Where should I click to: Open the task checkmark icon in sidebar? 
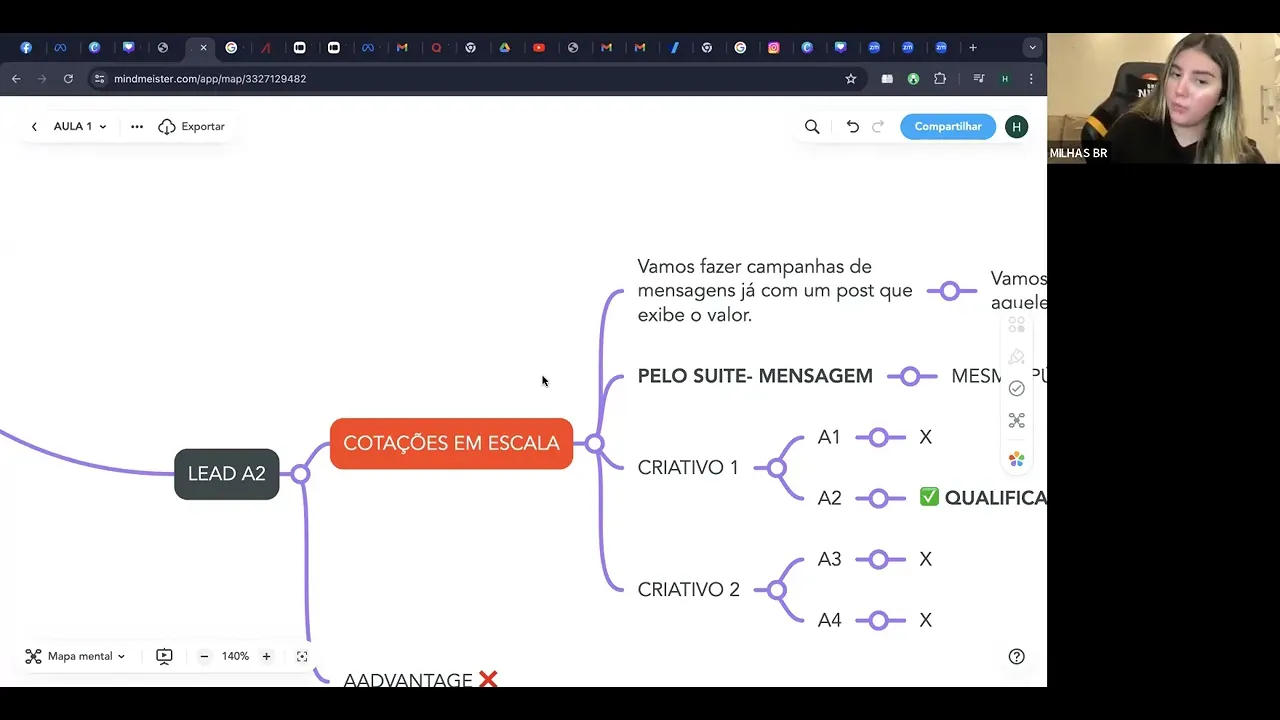coord(1017,388)
